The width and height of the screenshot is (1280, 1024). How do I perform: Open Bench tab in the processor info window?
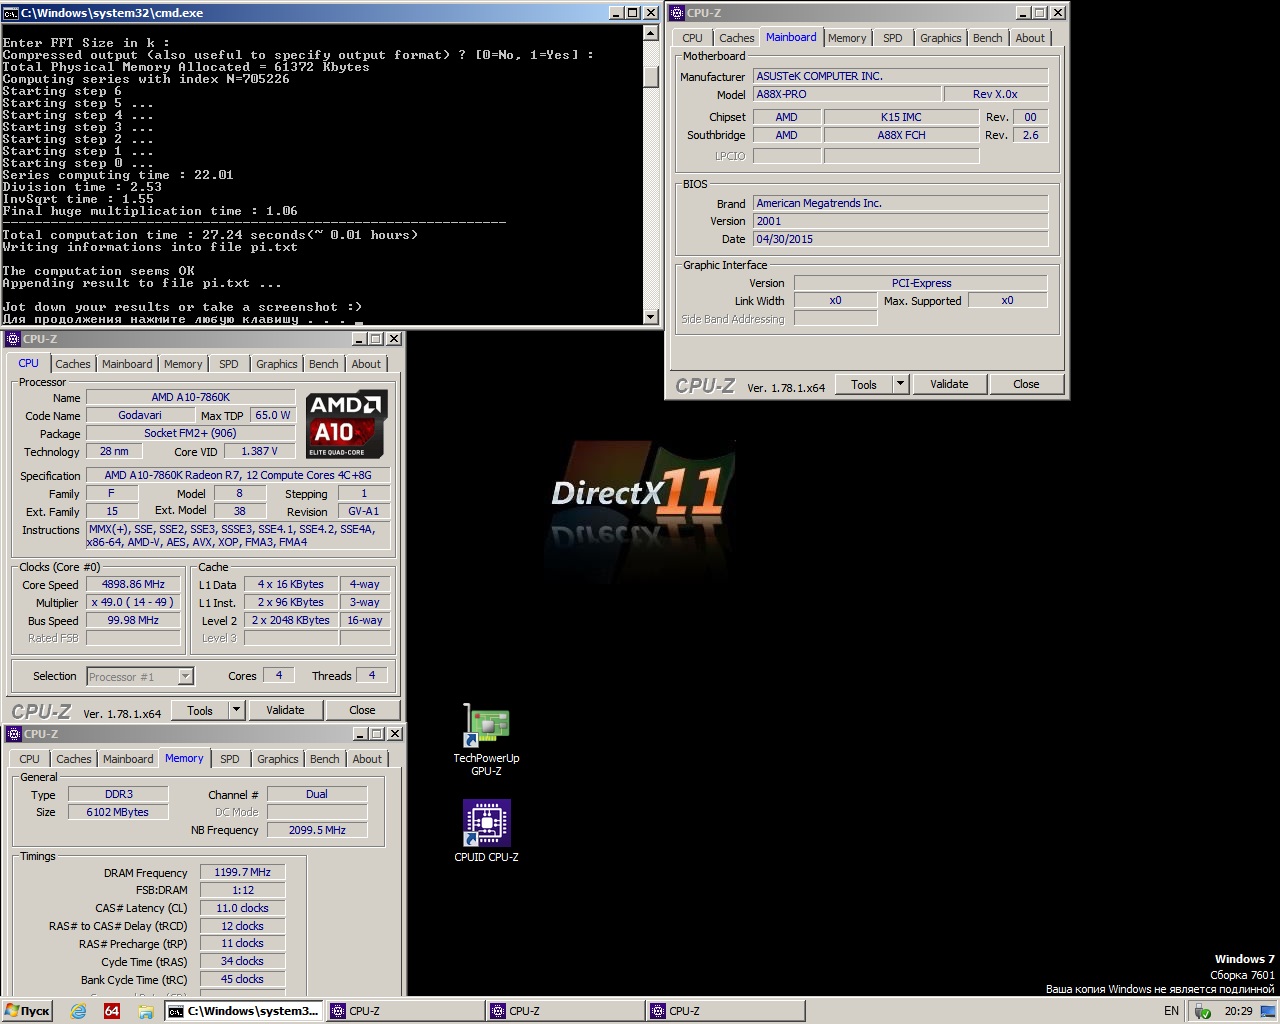(x=323, y=364)
